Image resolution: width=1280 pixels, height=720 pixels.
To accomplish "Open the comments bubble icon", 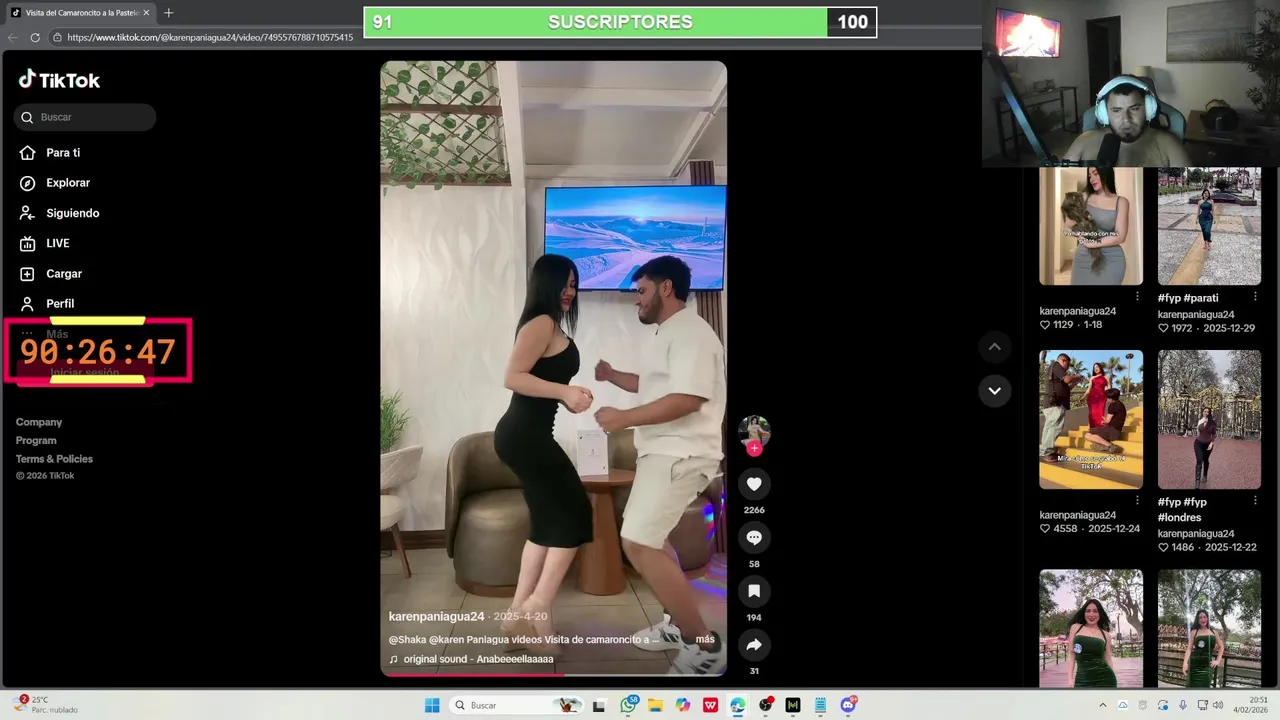I will tap(754, 538).
